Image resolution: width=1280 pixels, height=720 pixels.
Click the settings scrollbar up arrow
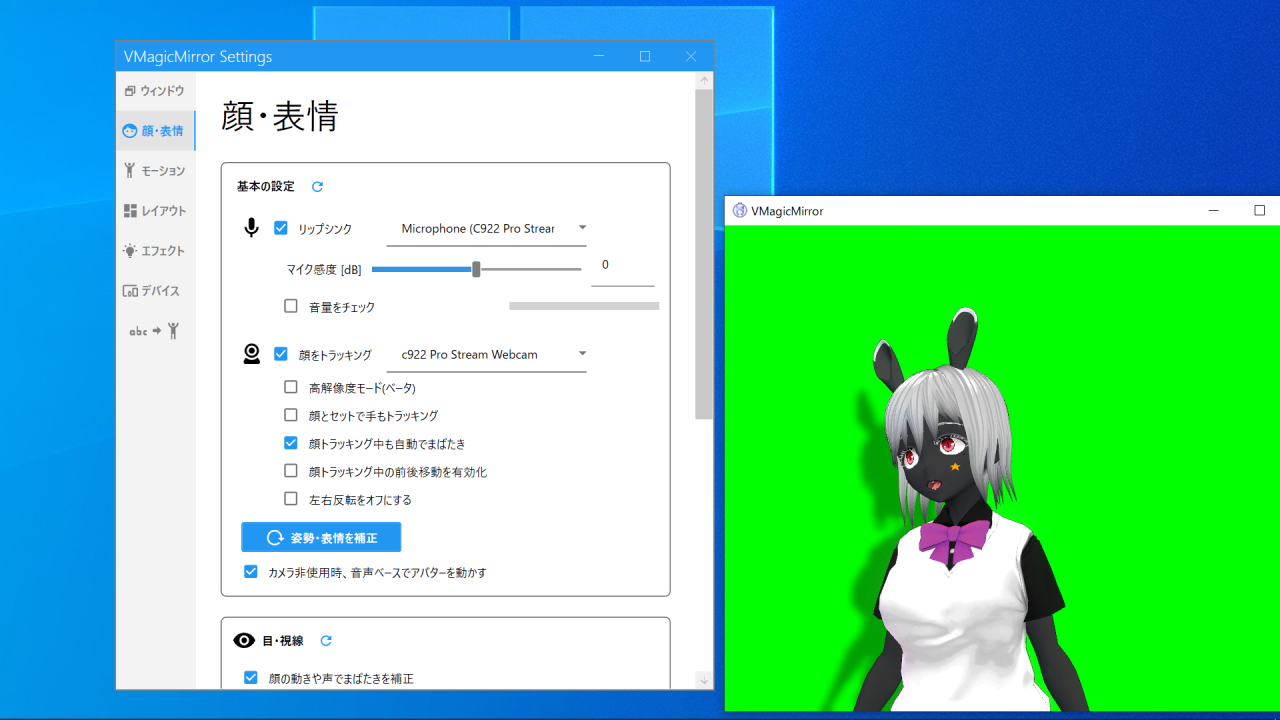[704, 80]
